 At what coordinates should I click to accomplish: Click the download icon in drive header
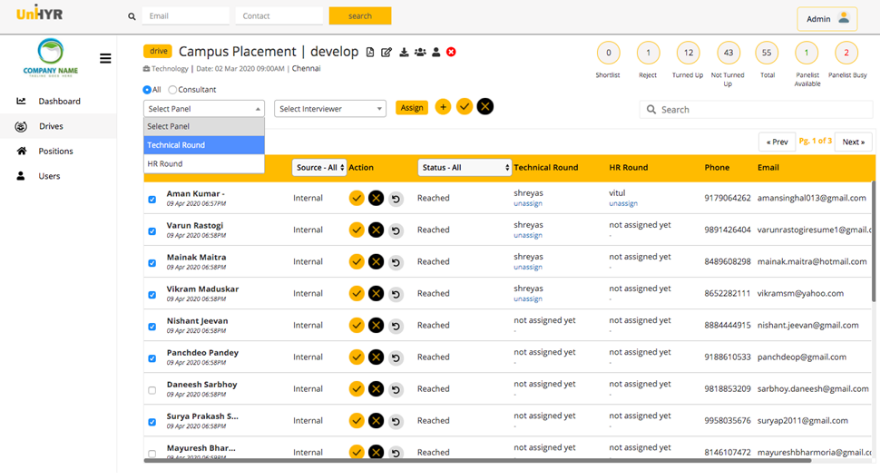tap(404, 52)
